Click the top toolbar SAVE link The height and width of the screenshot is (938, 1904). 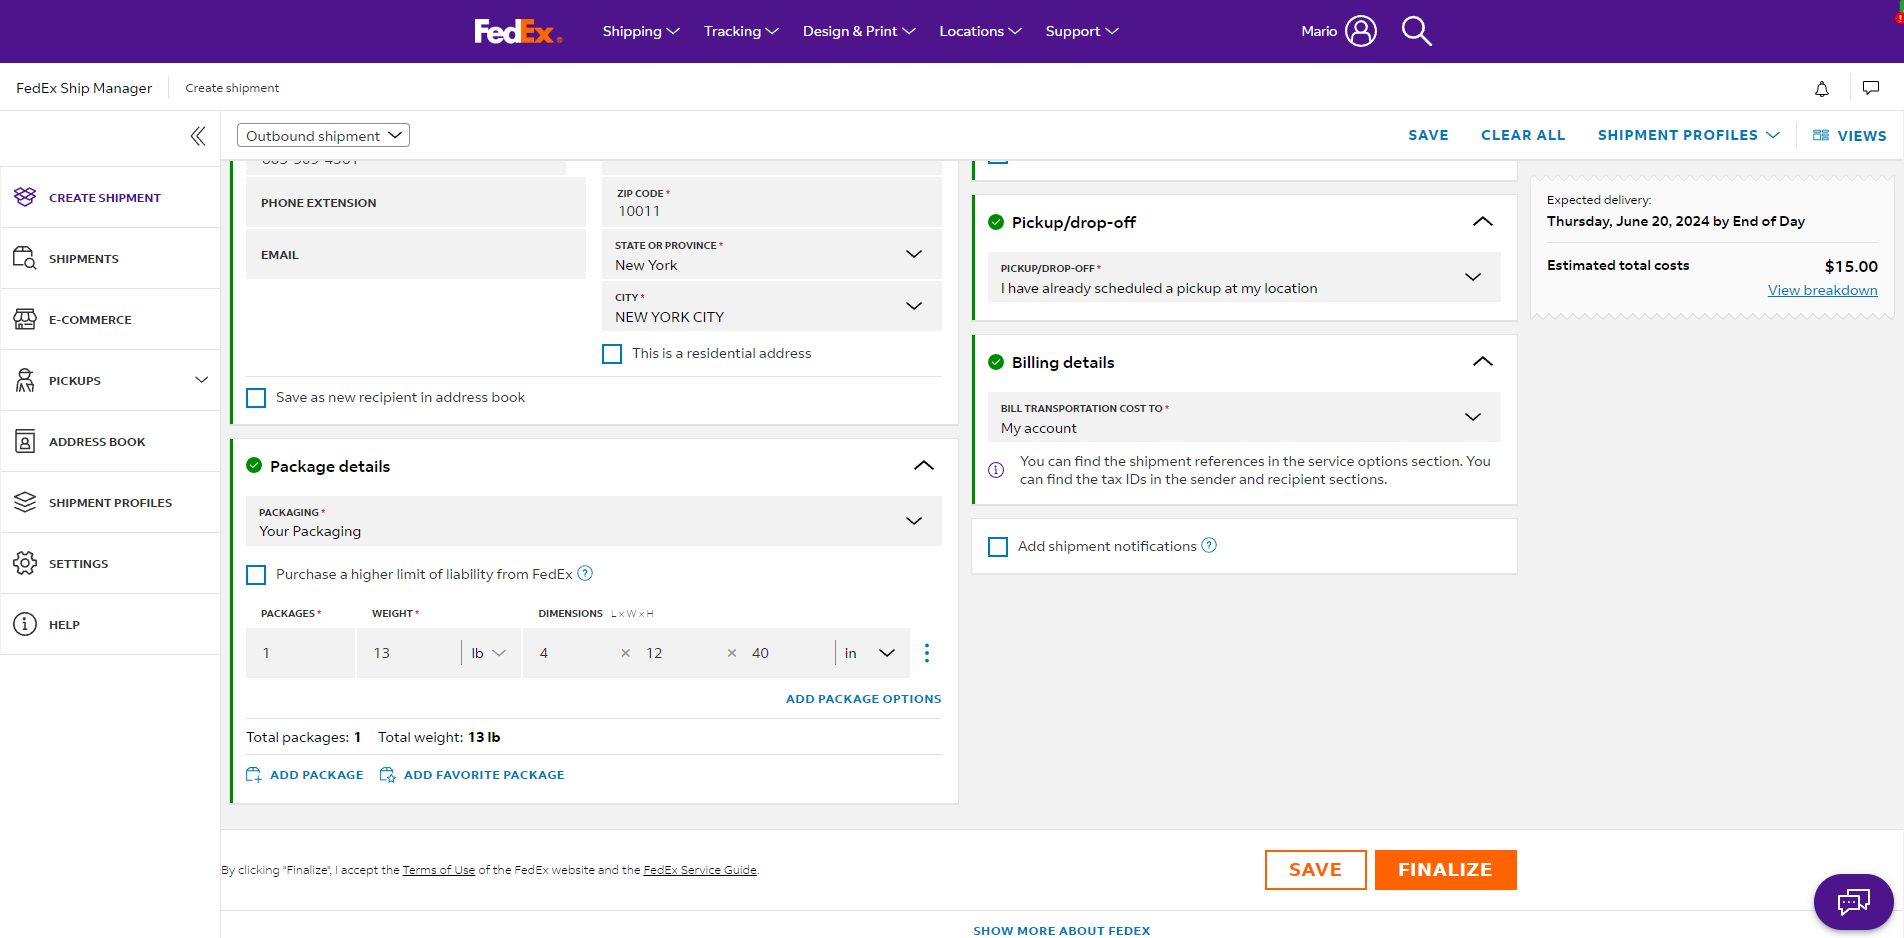(1428, 135)
